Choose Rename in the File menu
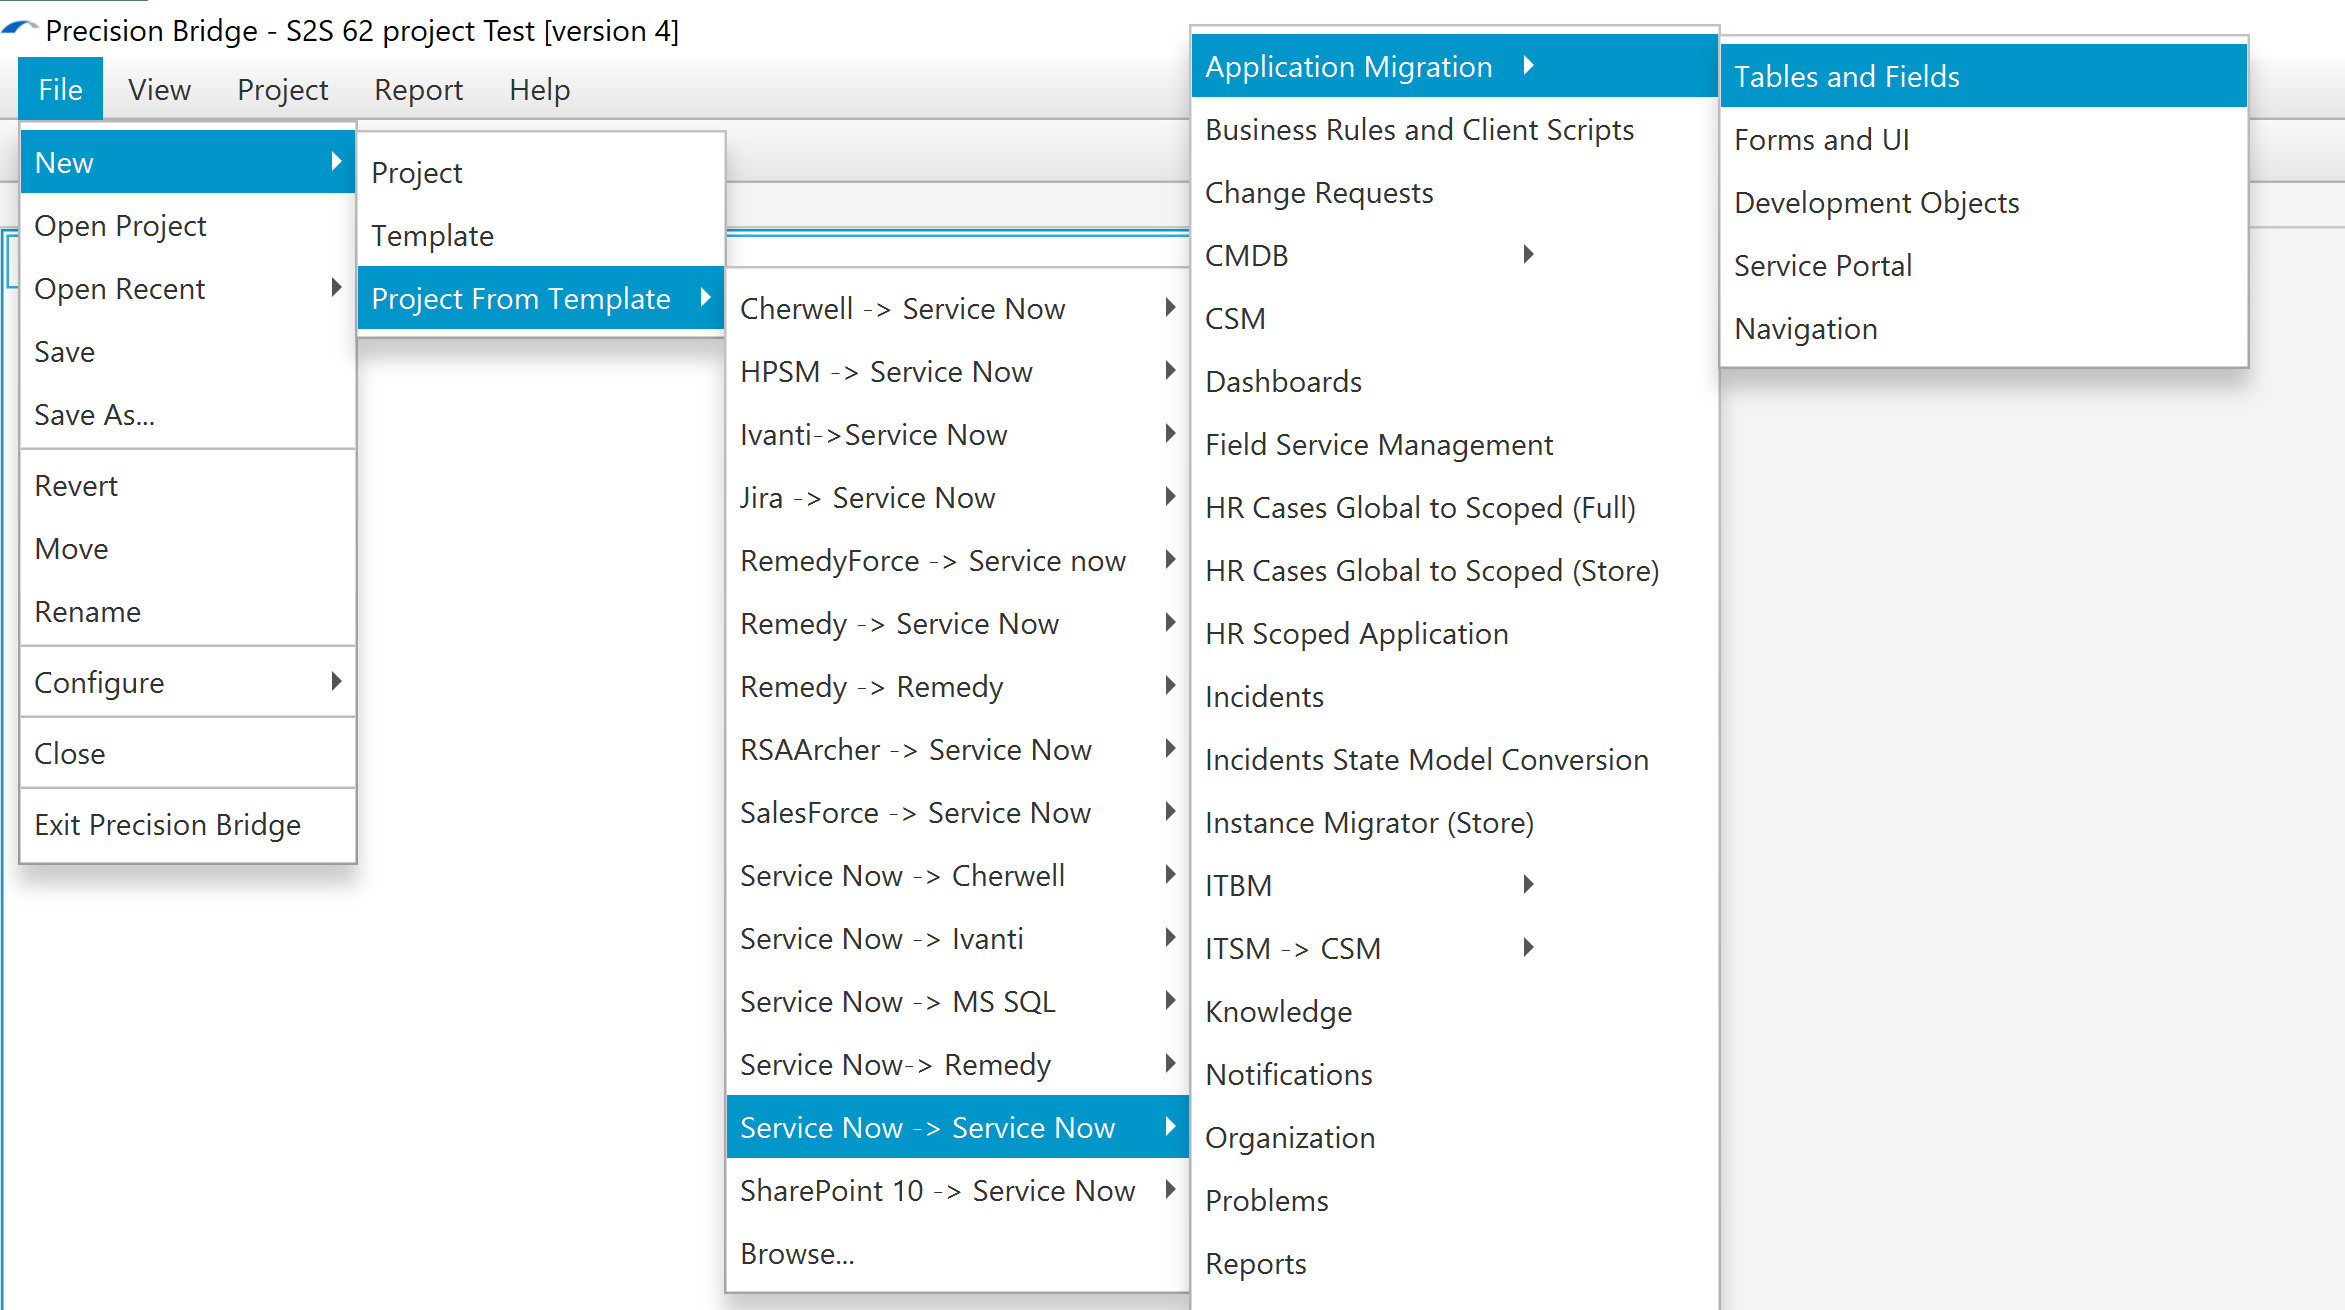Image resolution: width=2345 pixels, height=1310 pixels. [x=188, y=611]
